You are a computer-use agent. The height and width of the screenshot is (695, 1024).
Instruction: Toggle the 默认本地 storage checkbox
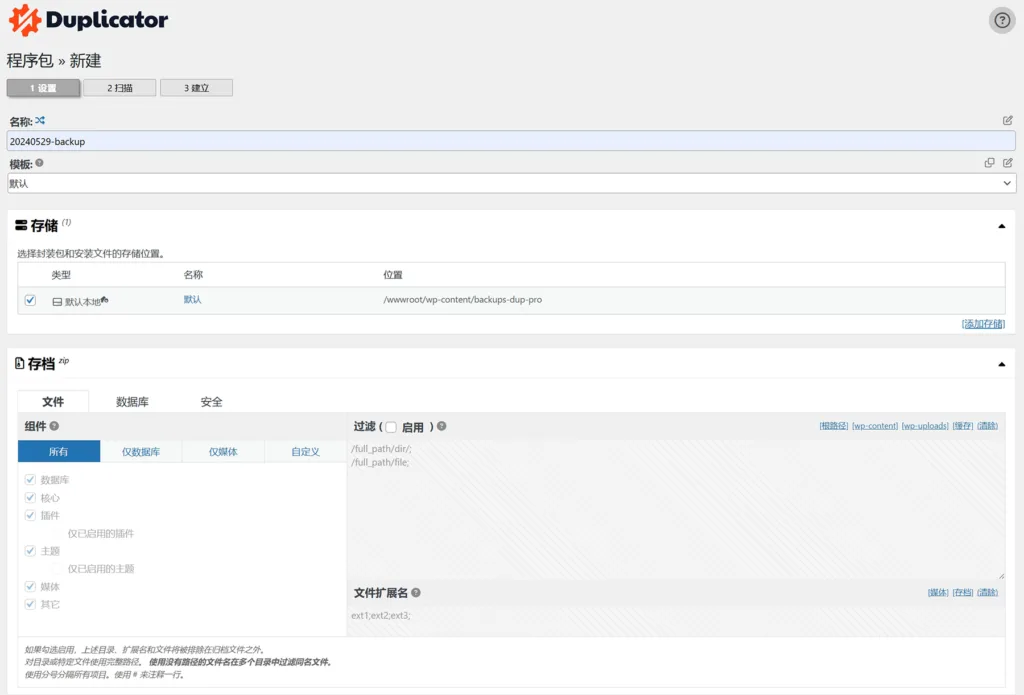coord(30,300)
